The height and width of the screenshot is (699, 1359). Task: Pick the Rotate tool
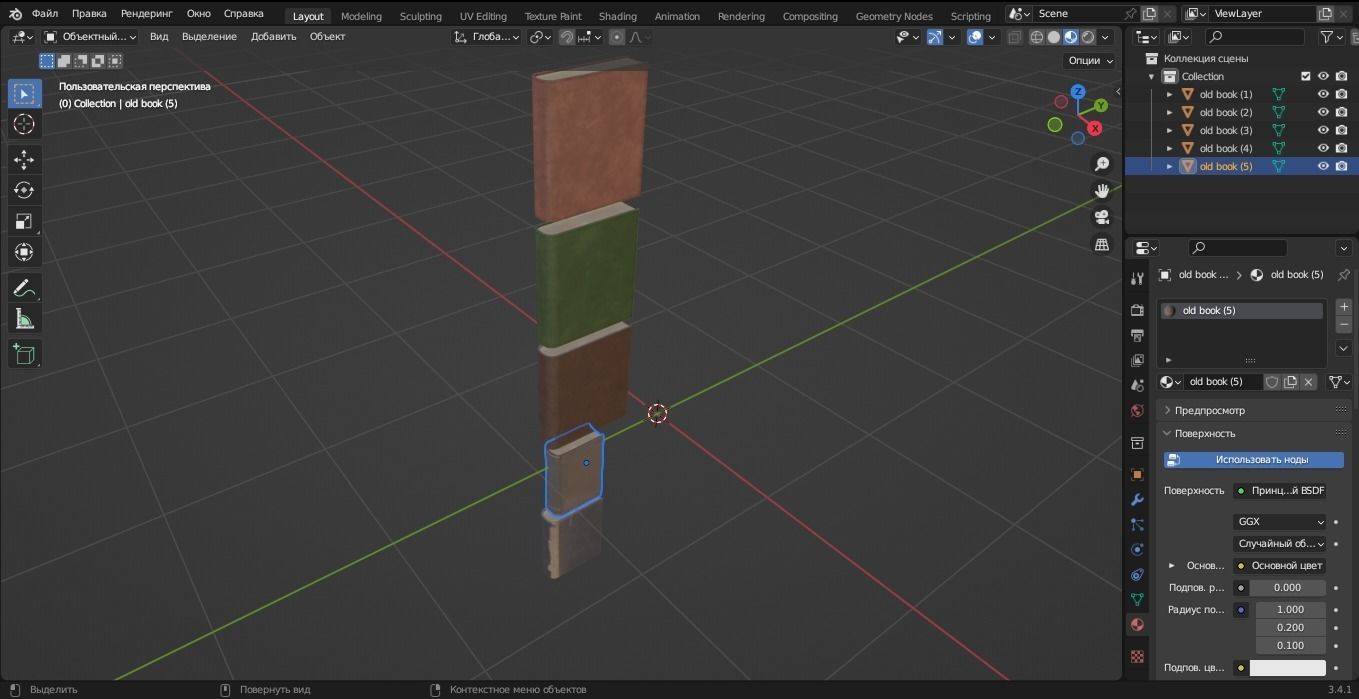pyautogui.click(x=24, y=190)
